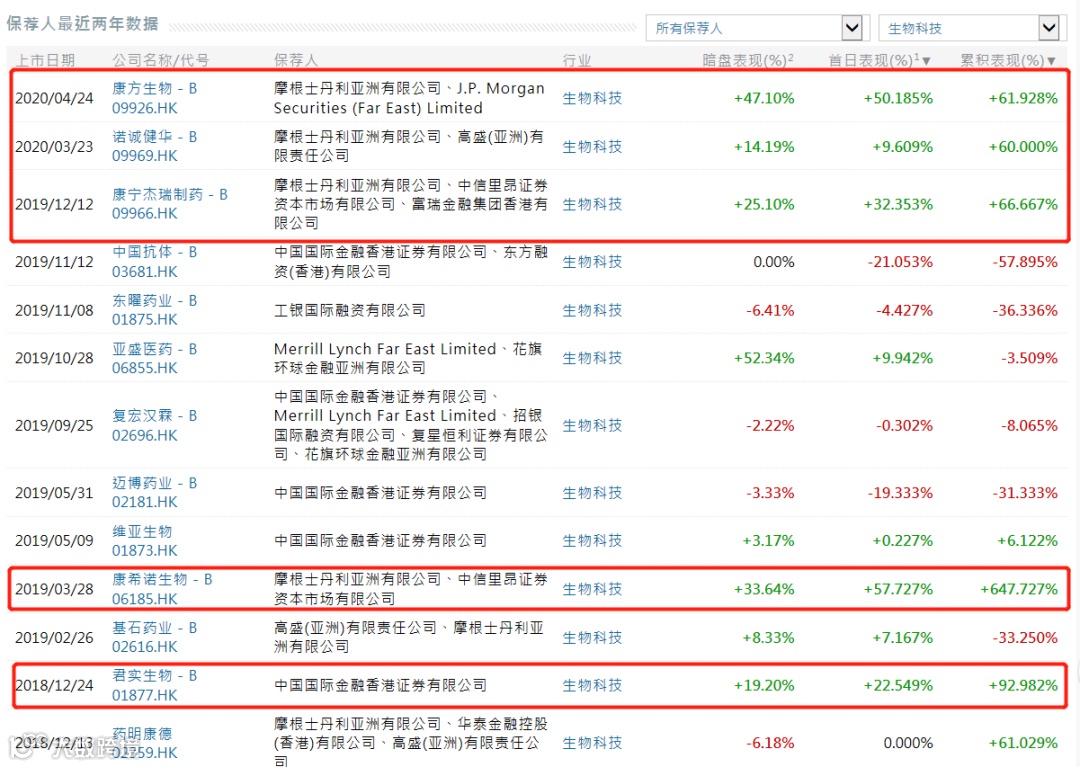Open 复宏汉霖 - B stock link

click(154, 415)
